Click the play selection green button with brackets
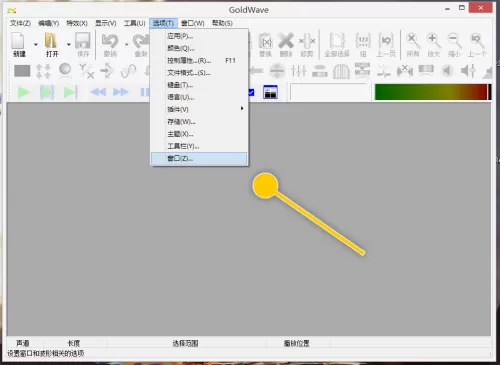 [x=47, y=92]
